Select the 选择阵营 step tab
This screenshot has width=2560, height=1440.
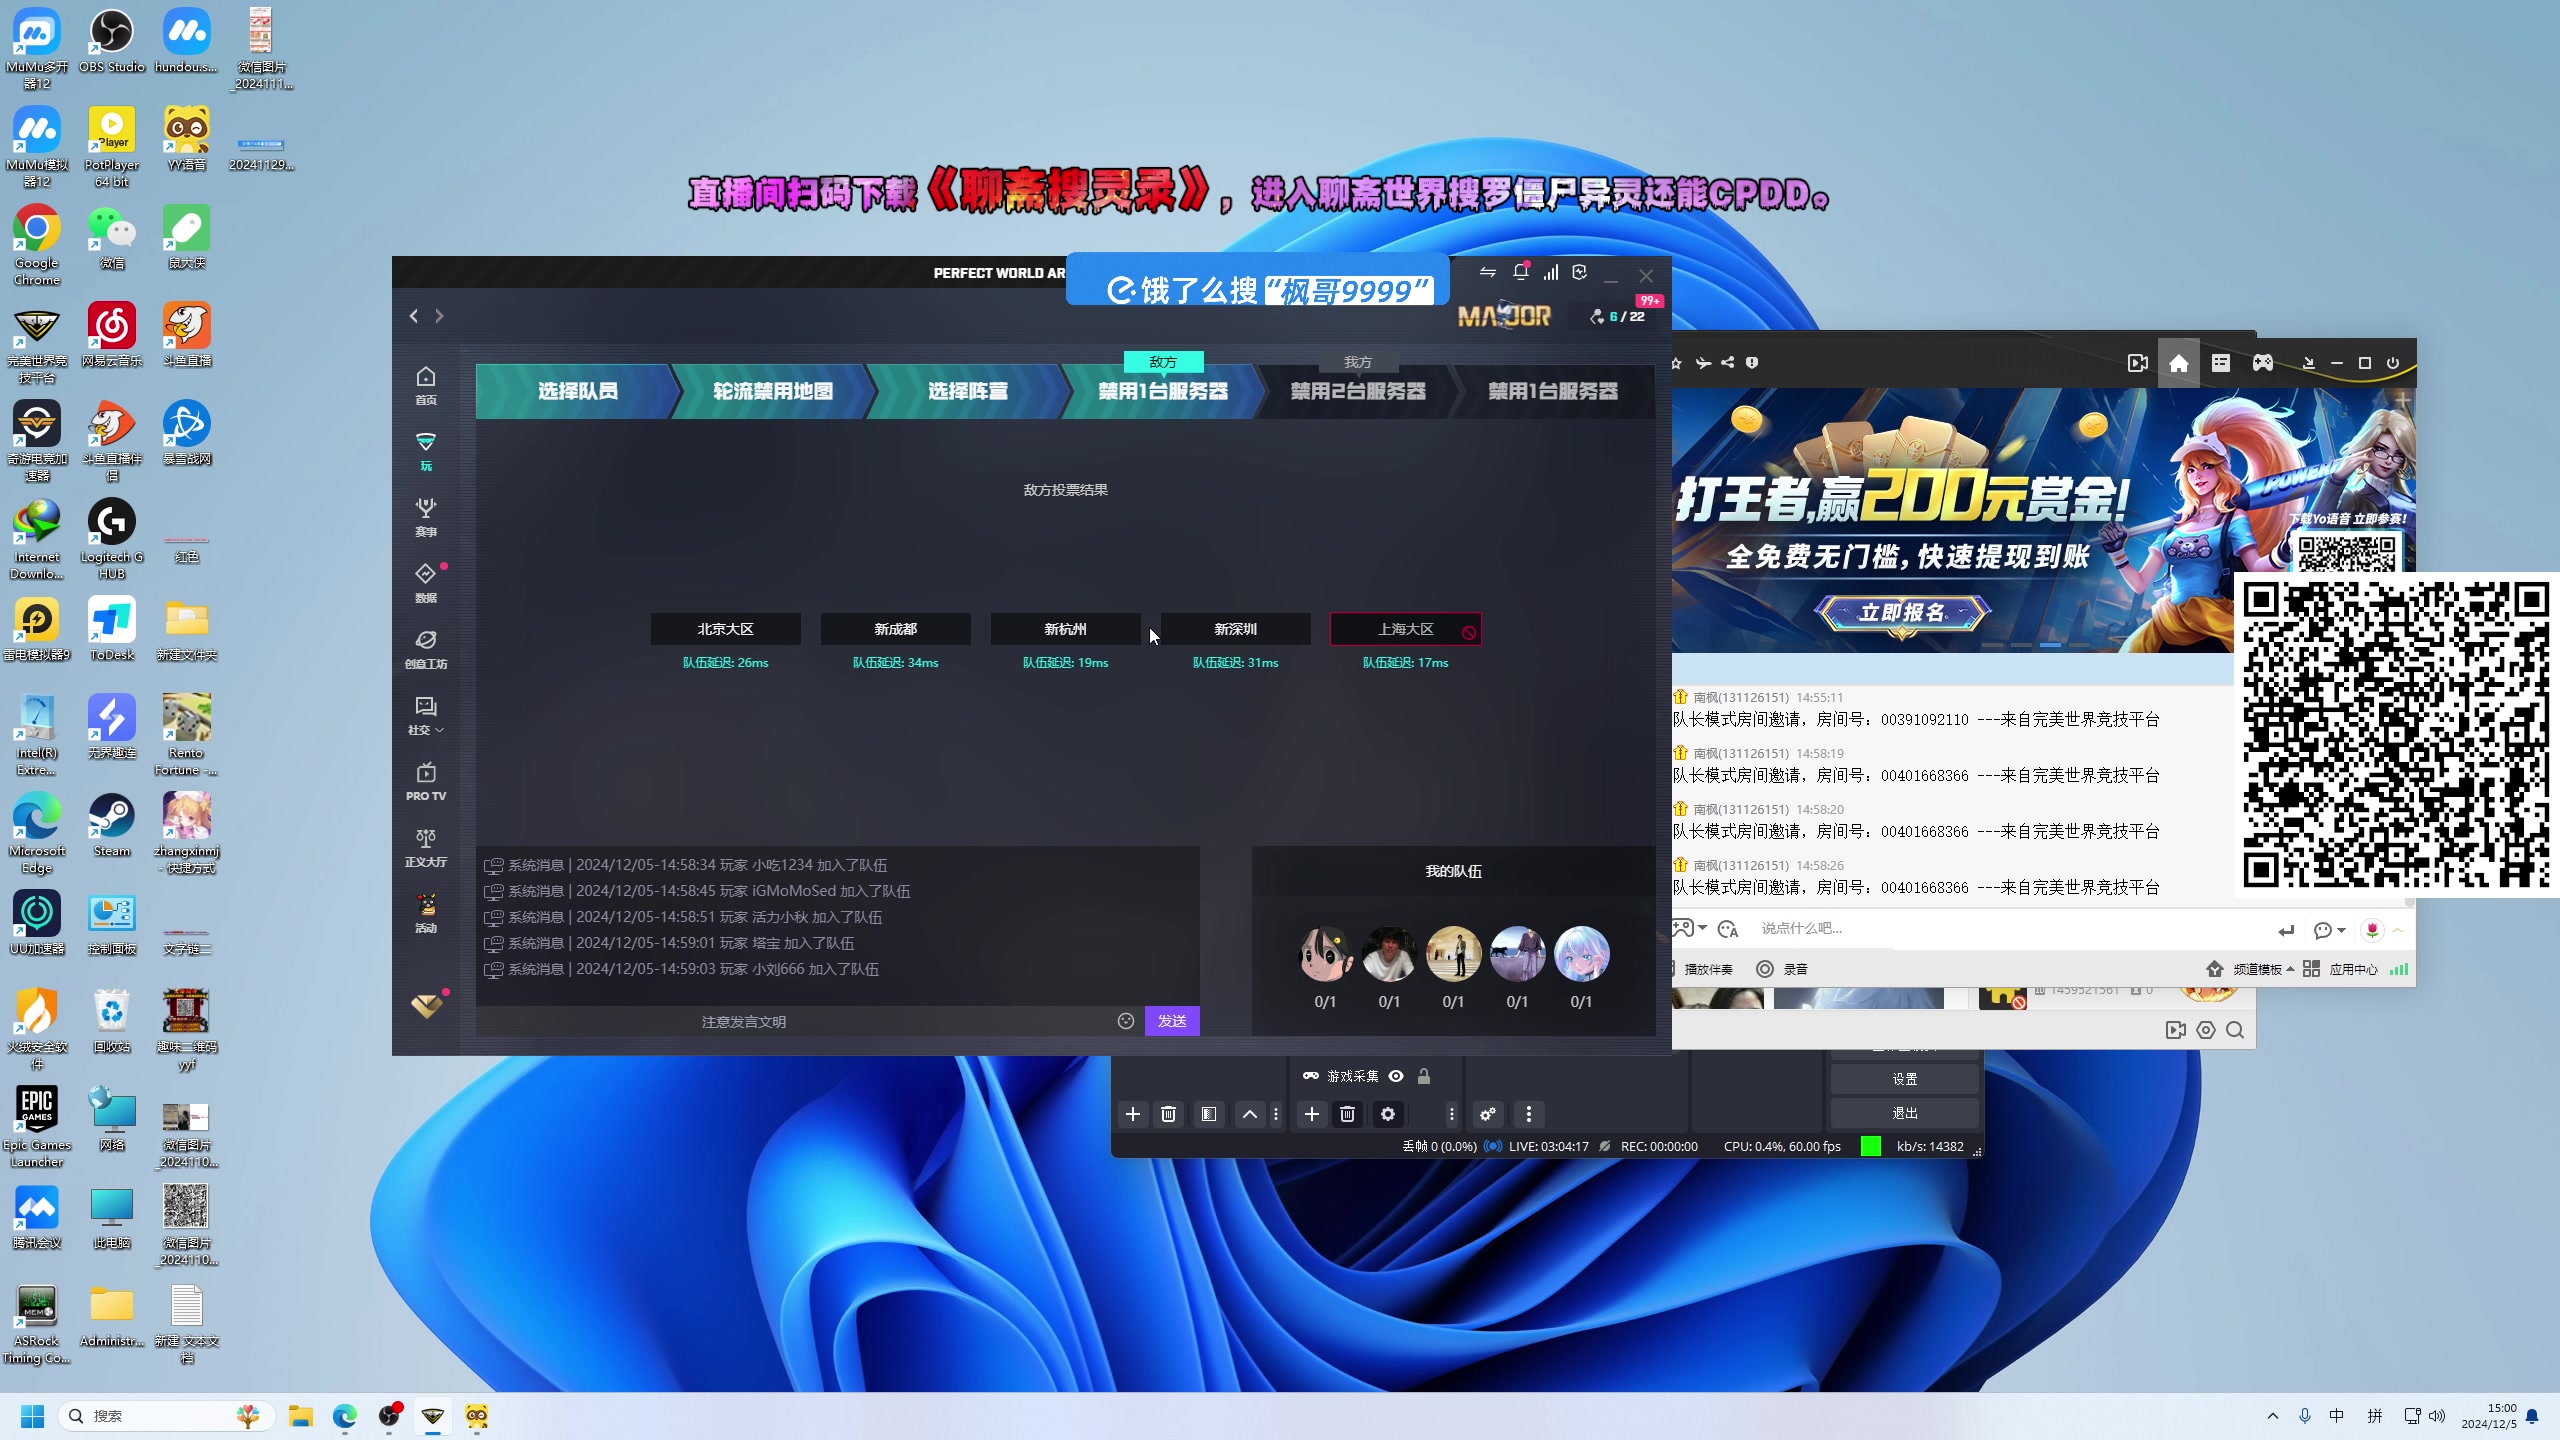(x=967, y=391)
